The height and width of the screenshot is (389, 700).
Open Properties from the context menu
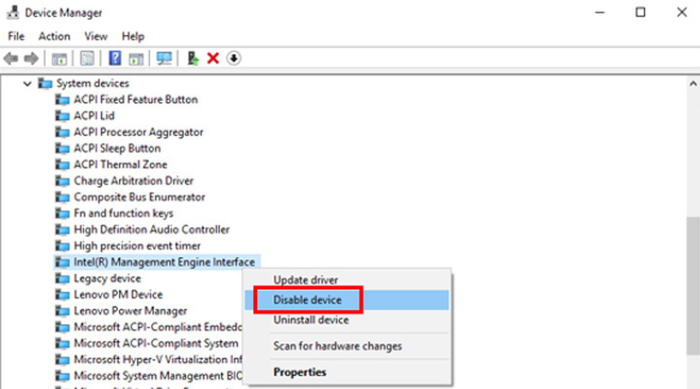pos(300,372)
